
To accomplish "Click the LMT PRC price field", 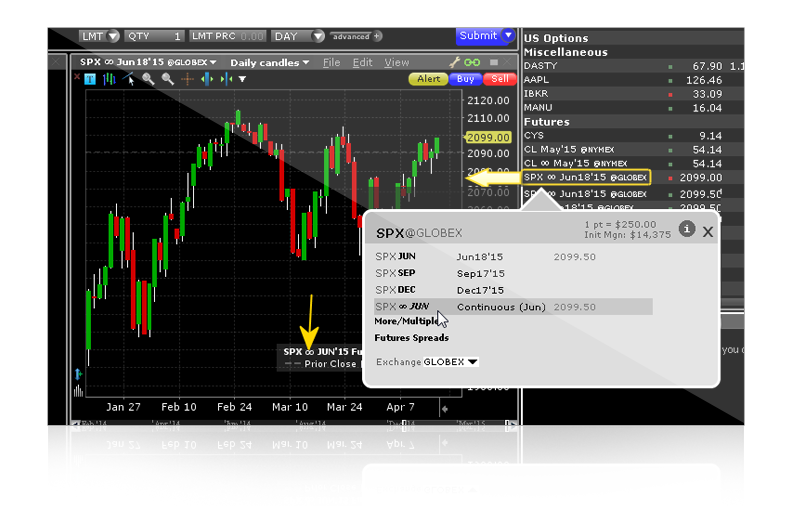I will click(228, 36).
